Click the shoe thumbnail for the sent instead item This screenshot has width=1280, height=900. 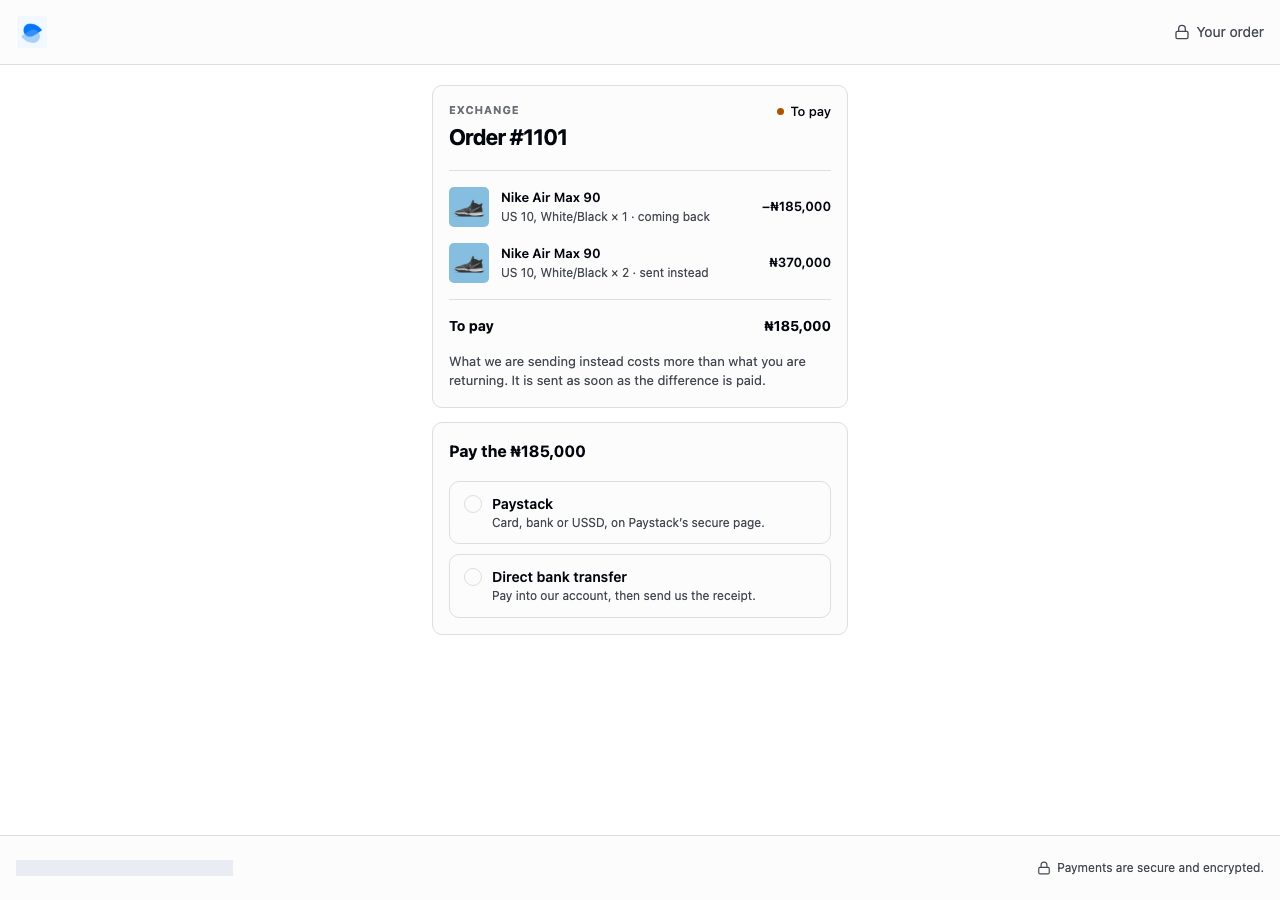(469, 263)
